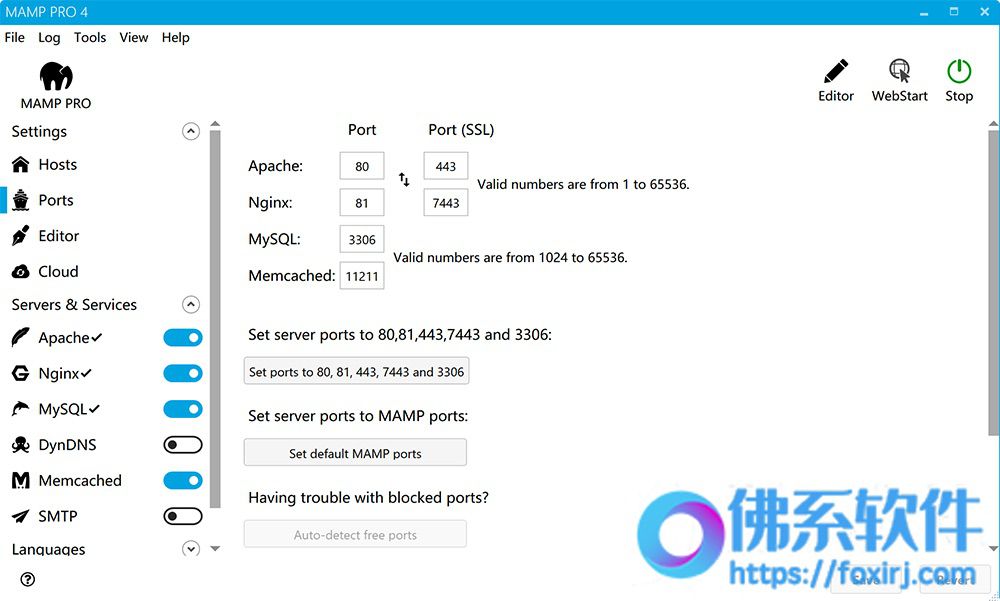1000x601 pixels.
Task: Close the MAMP PRO window
Action: tap(984, 12)
